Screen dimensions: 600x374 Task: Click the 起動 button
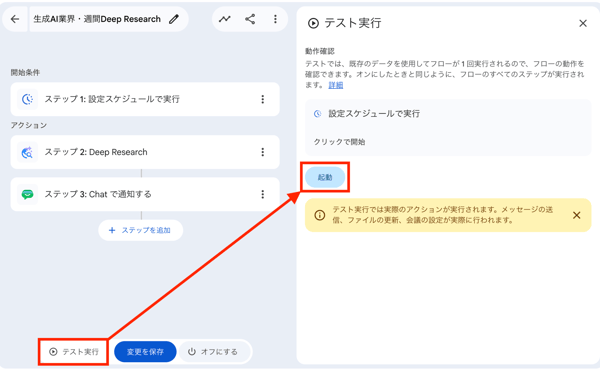point(325,177)
